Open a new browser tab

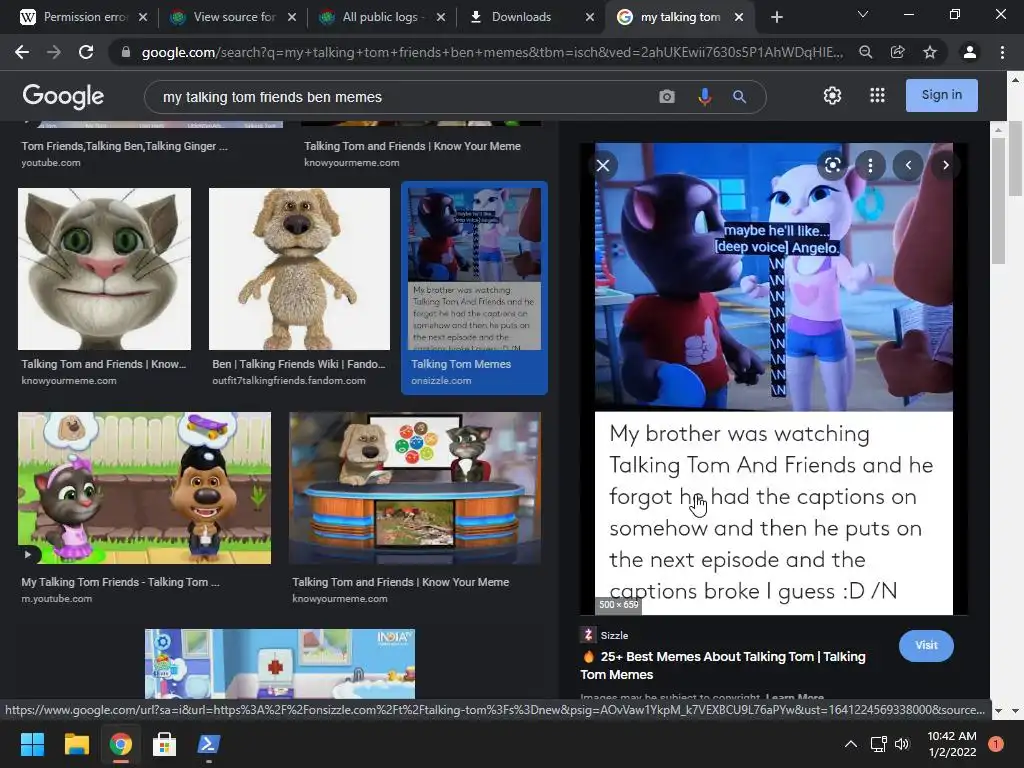776,17
